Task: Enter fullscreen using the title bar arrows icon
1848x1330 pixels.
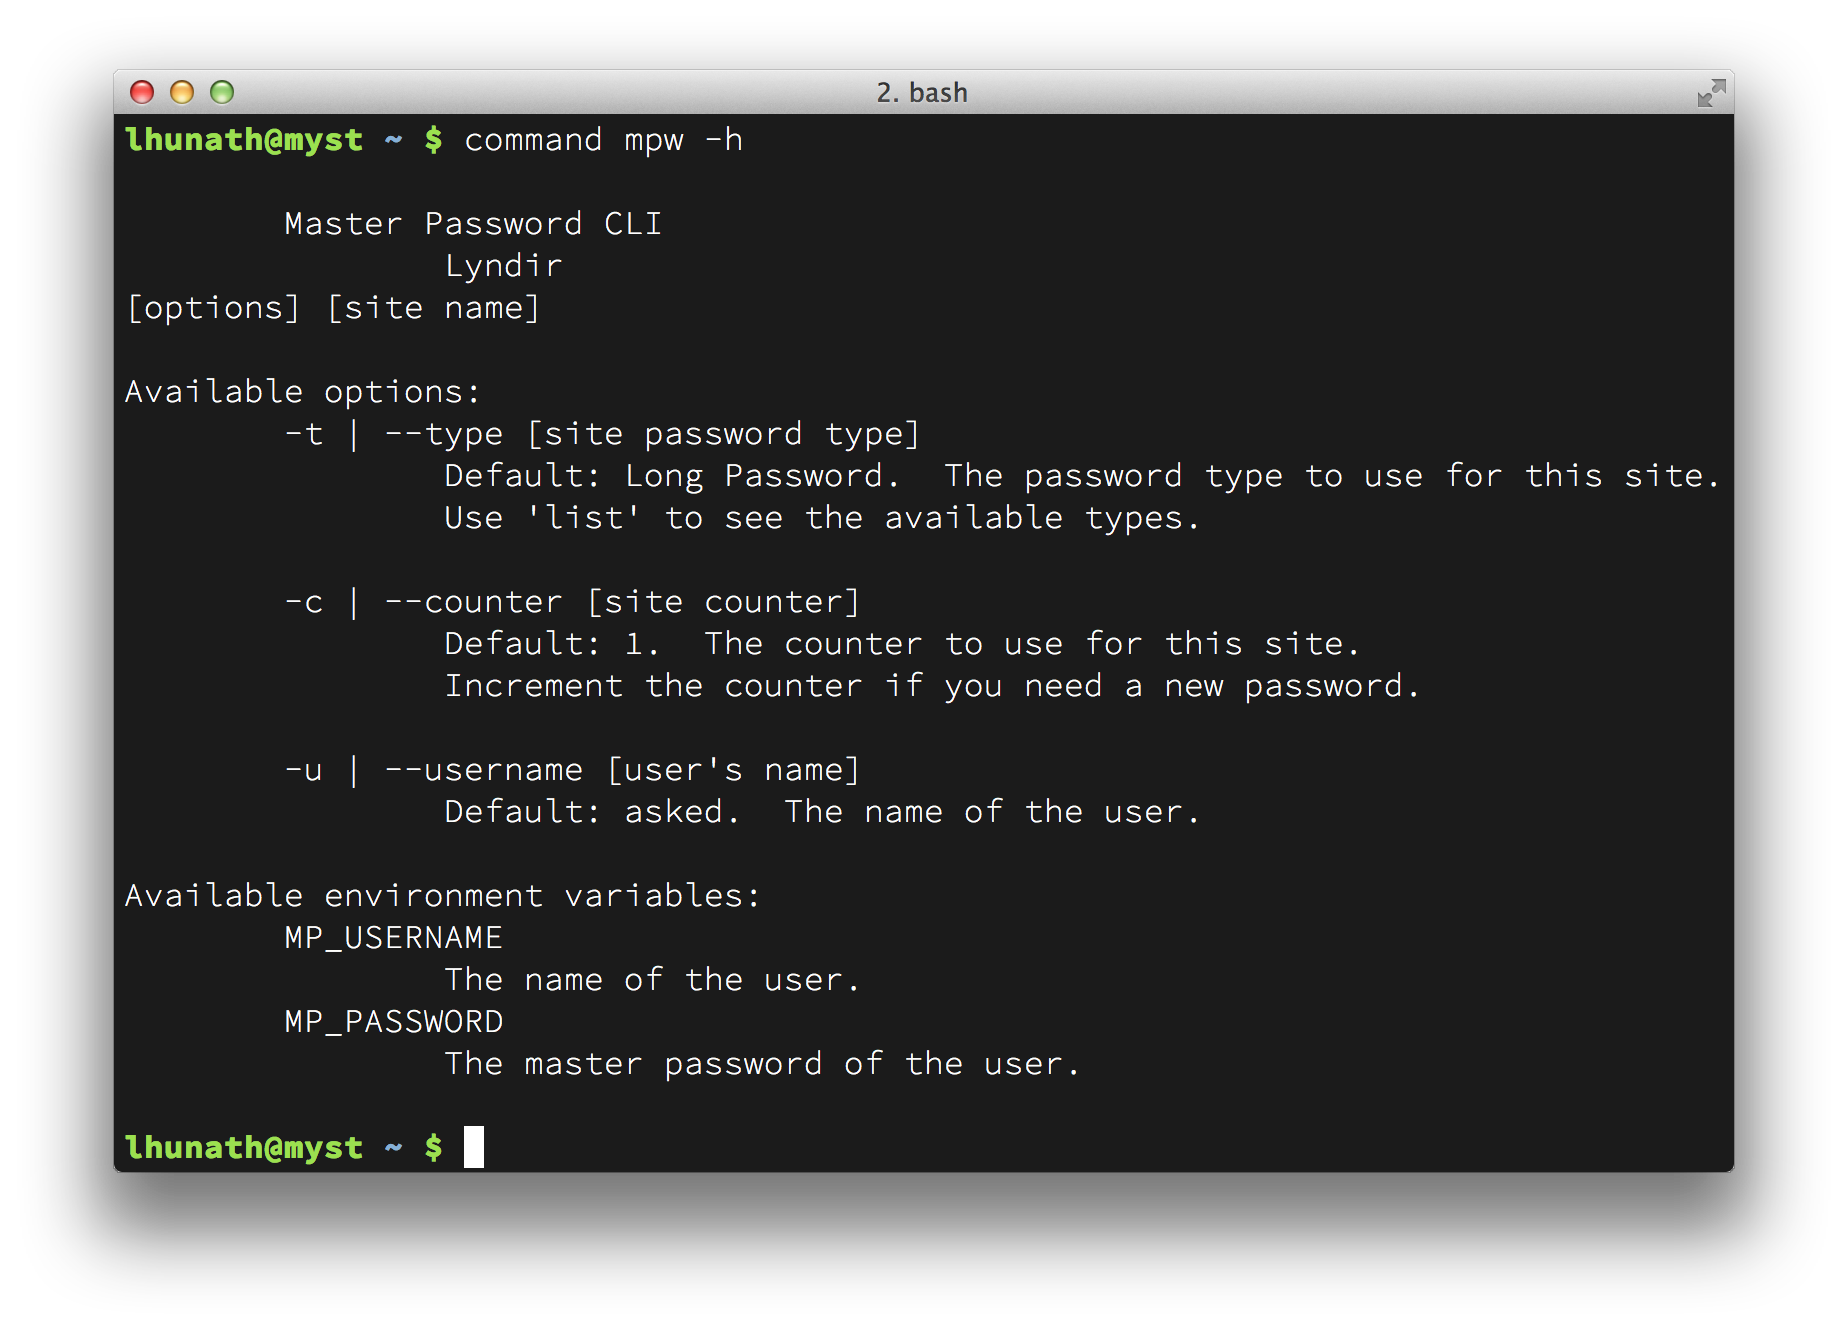Action: coord(1711,93)
